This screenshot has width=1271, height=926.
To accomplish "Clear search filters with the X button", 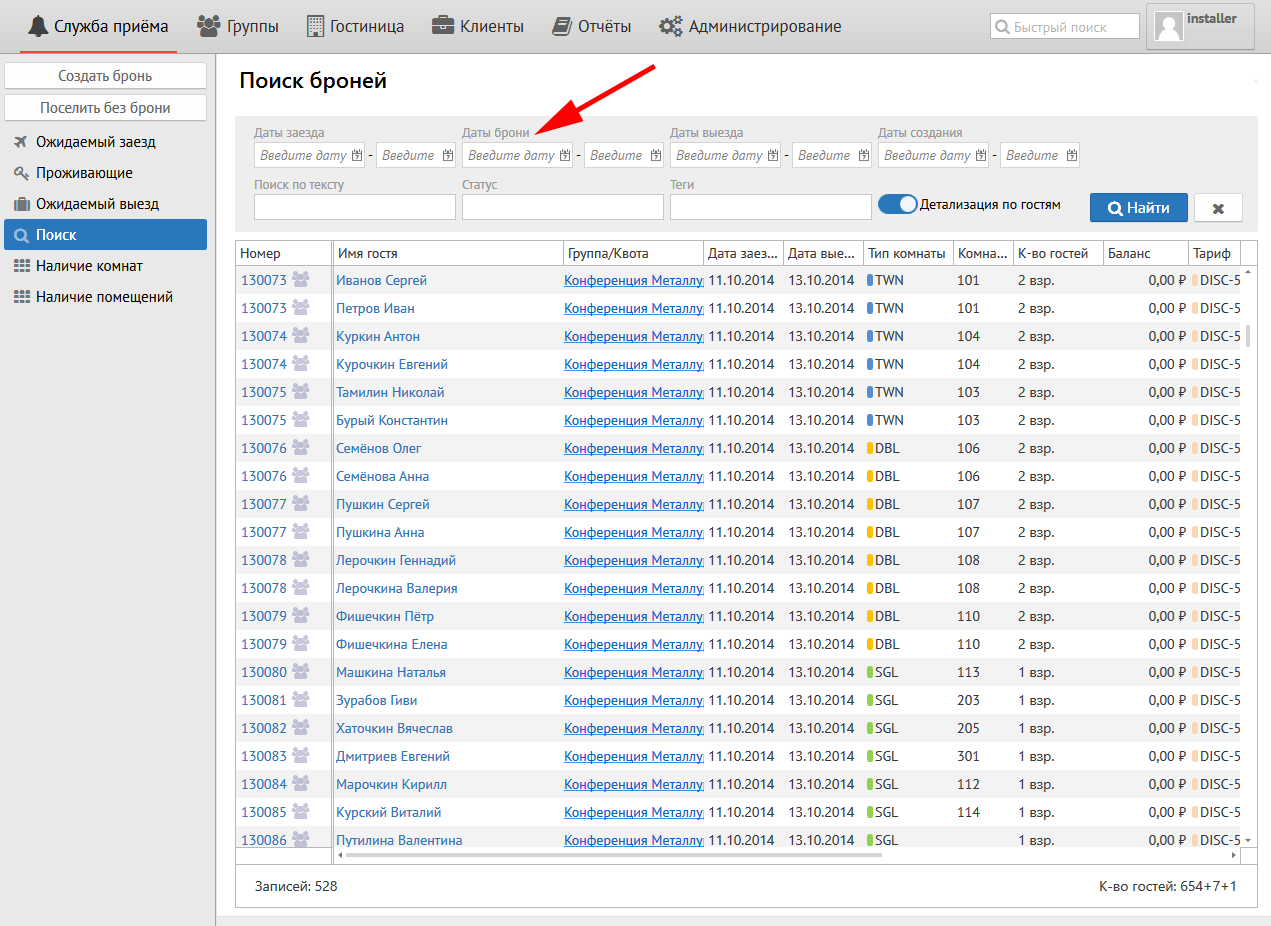I will coord(1218,208).
